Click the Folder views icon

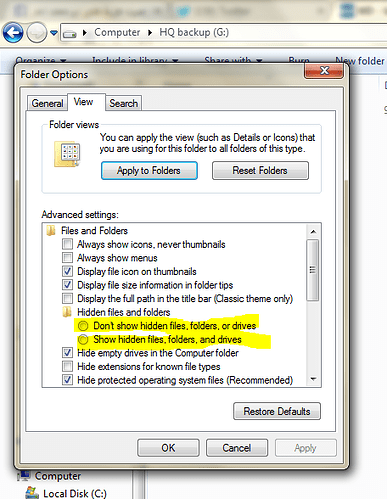[x=67, y=154]
